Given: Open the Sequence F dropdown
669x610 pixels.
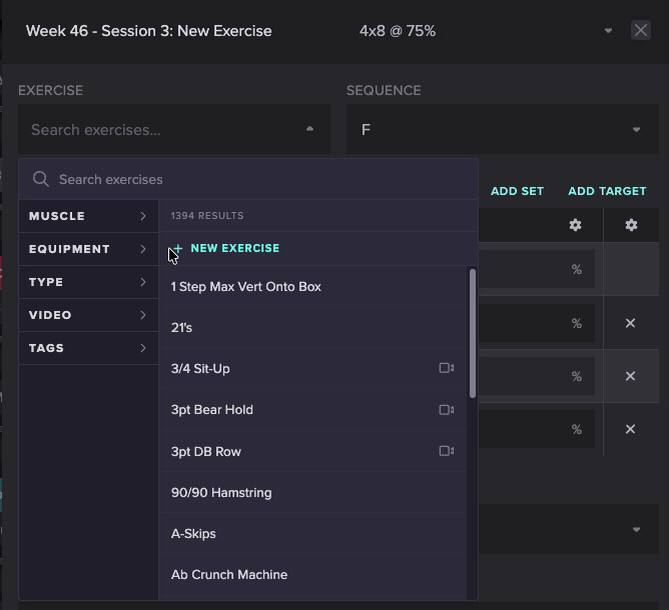Looking at the screenshot, I should (x=502, y=129).
